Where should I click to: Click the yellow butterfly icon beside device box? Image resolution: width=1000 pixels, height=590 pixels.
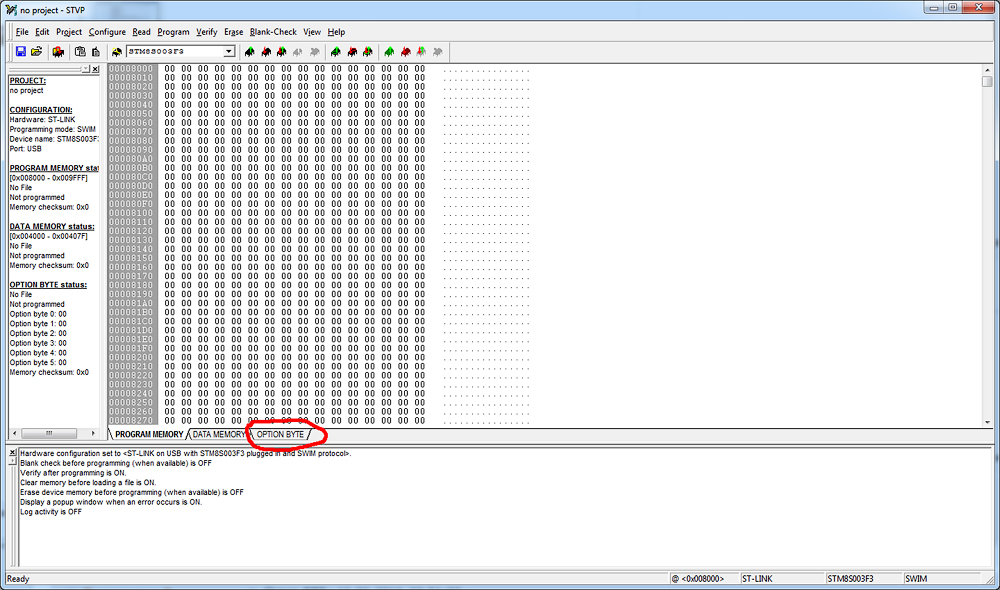click(117, 51)
